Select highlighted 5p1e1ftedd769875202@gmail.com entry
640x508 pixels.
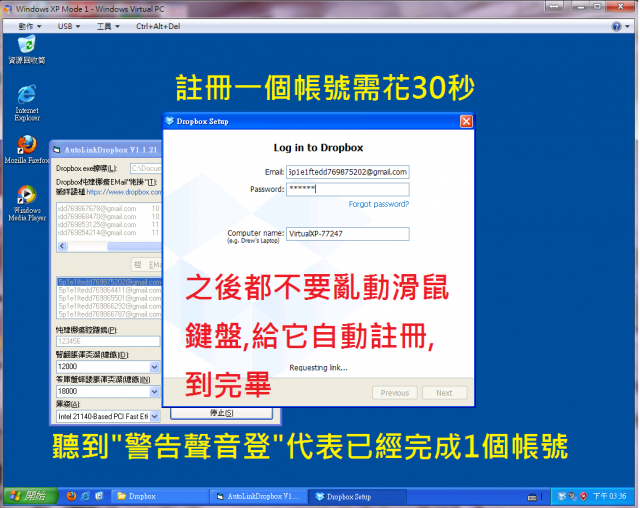coord(109,282)
